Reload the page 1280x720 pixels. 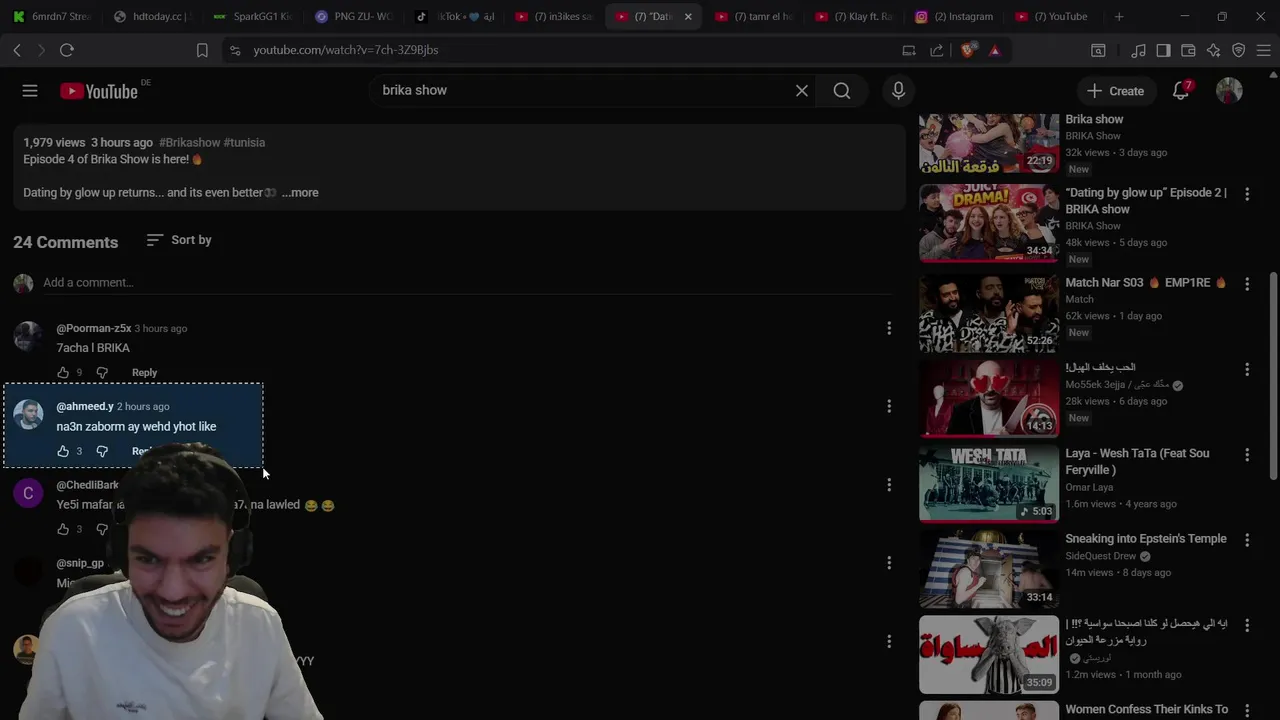click(x=67, y=50)
